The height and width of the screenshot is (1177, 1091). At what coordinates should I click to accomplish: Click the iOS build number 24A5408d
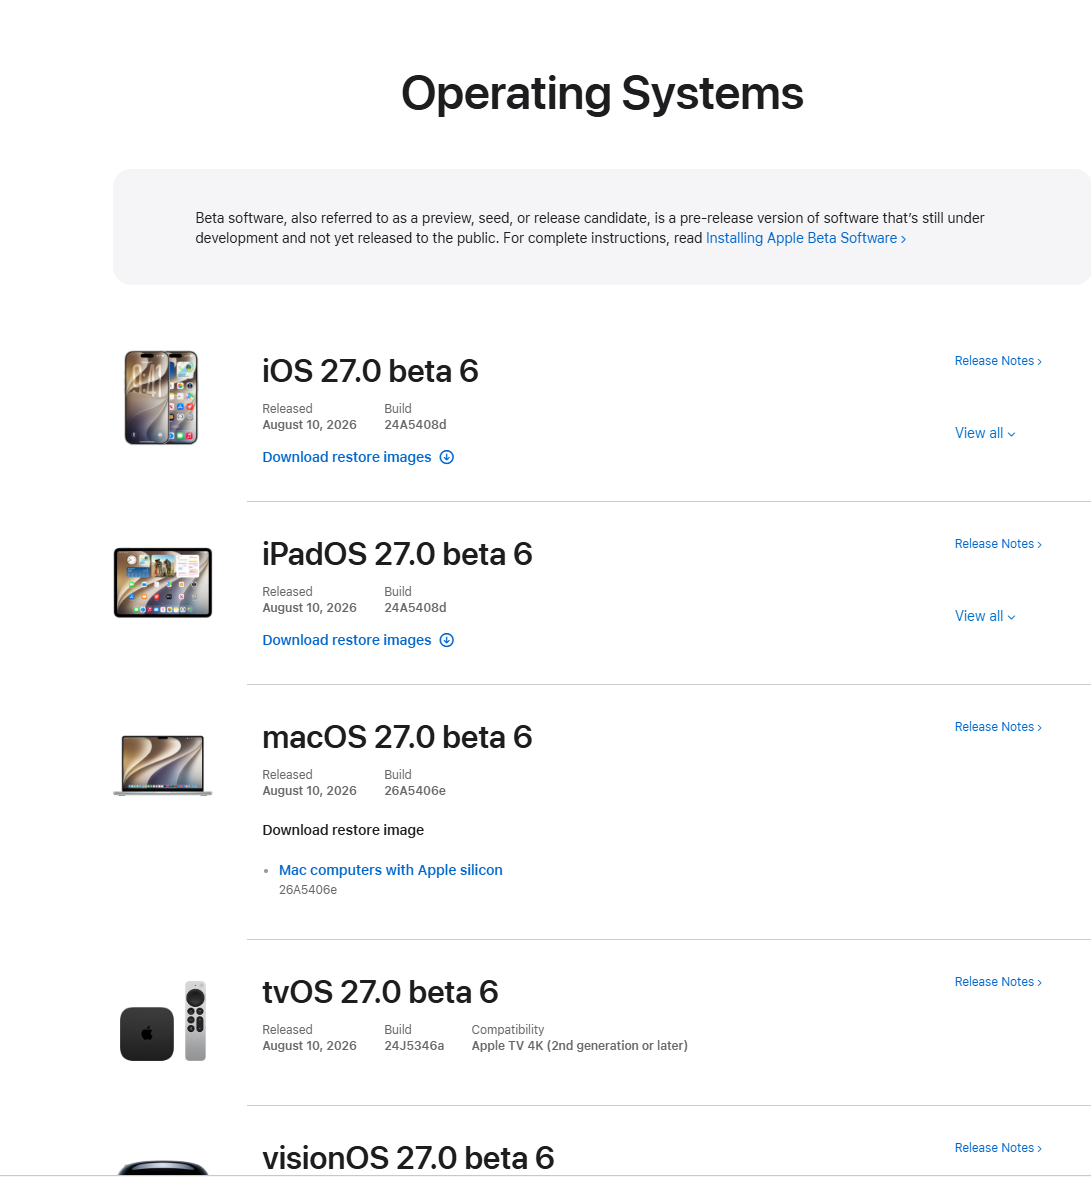coord(415,425)
